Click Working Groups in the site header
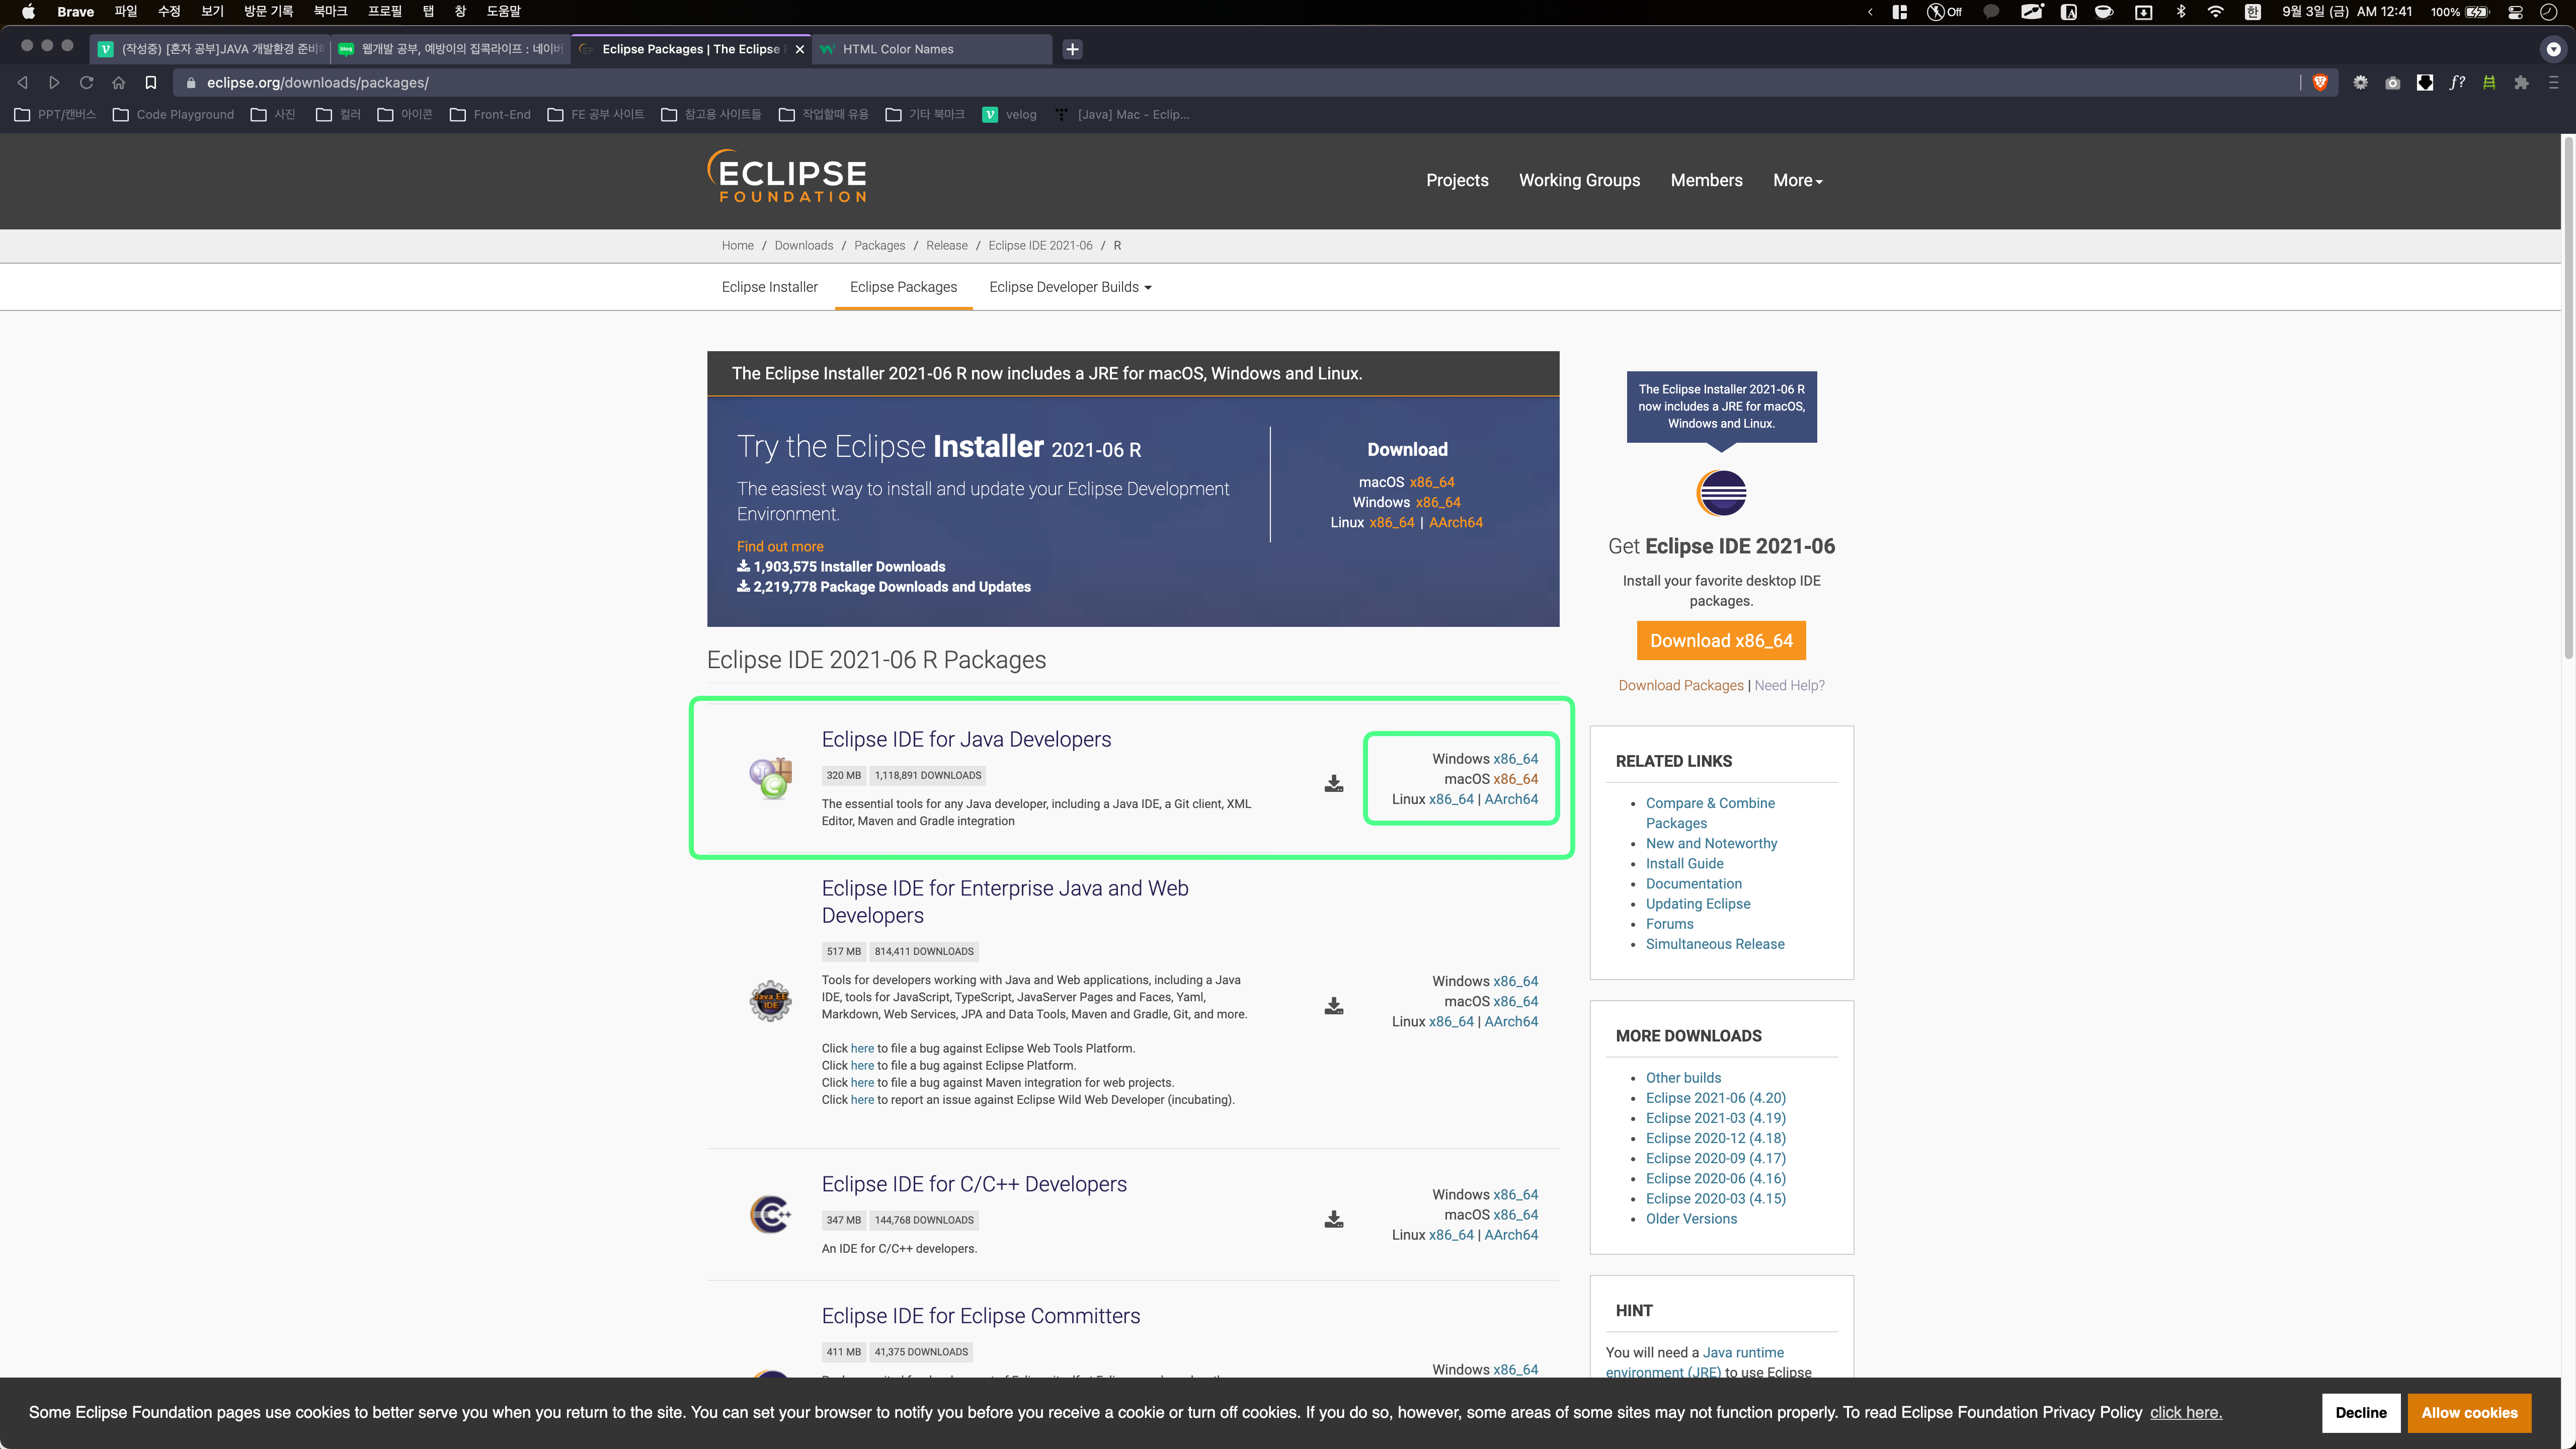2576x1449 pixels. pos(1579,180)
